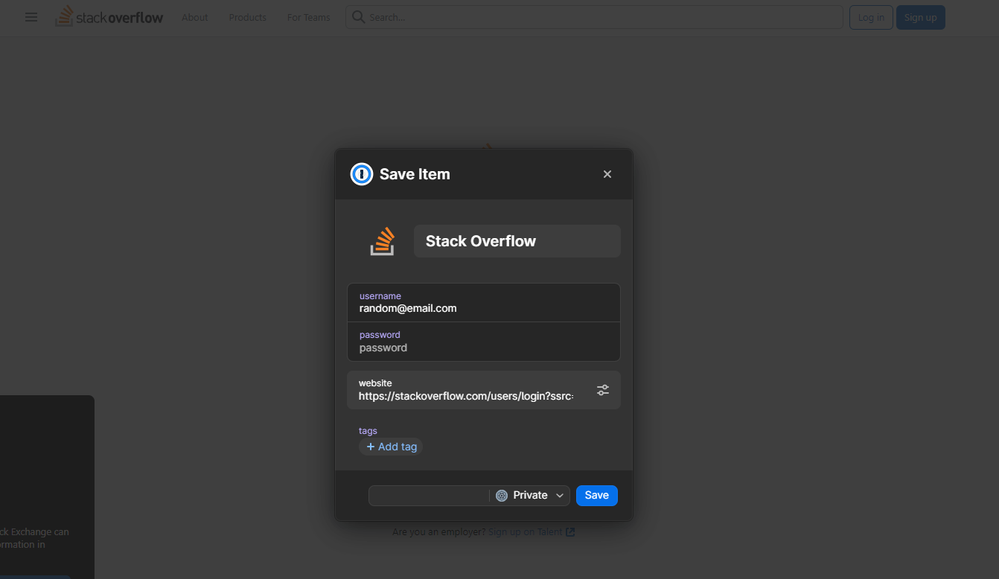Open the hamburger menu in the header
Image resolution: width=999 pixels, height=579 pixels.
(x=31, y=17)
